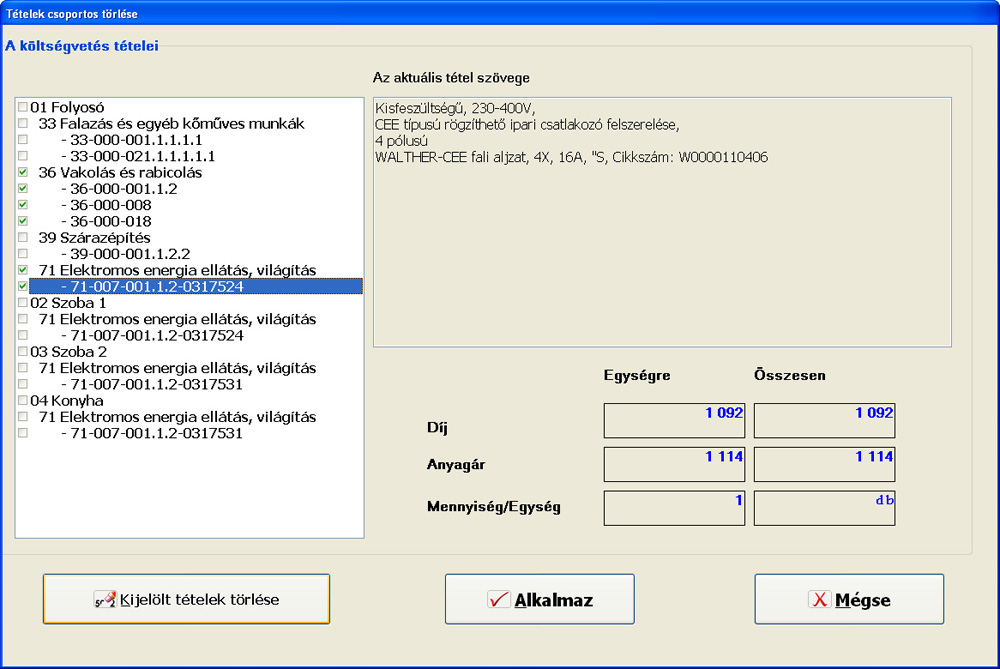The image size is (1000, 669).
Task: Toggle checkbox for '33 Falazás és egyéb kőműves munkák'
Action: coord(23,123)
